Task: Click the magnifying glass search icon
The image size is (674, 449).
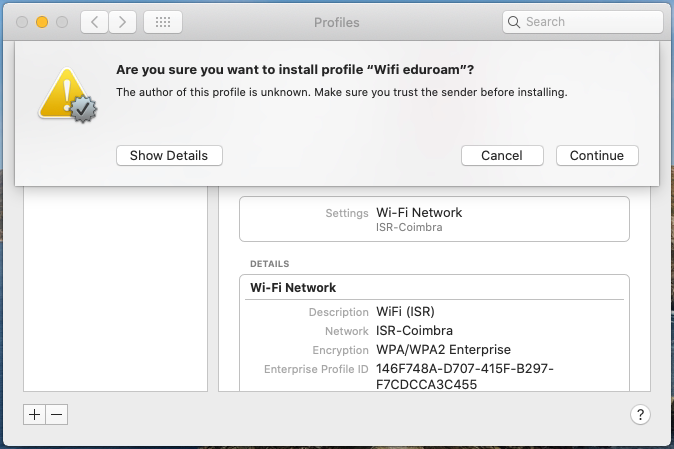Action: pos(514,22)
